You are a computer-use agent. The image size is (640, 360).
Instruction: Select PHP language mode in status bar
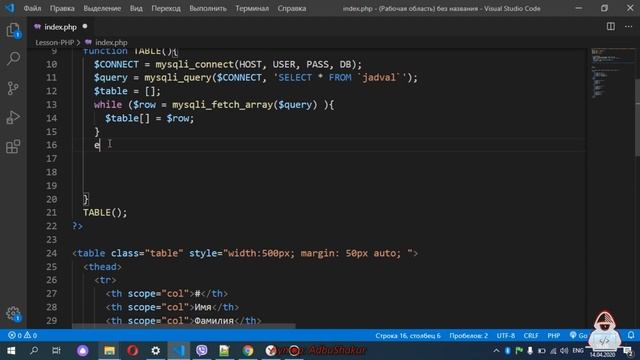553,336
